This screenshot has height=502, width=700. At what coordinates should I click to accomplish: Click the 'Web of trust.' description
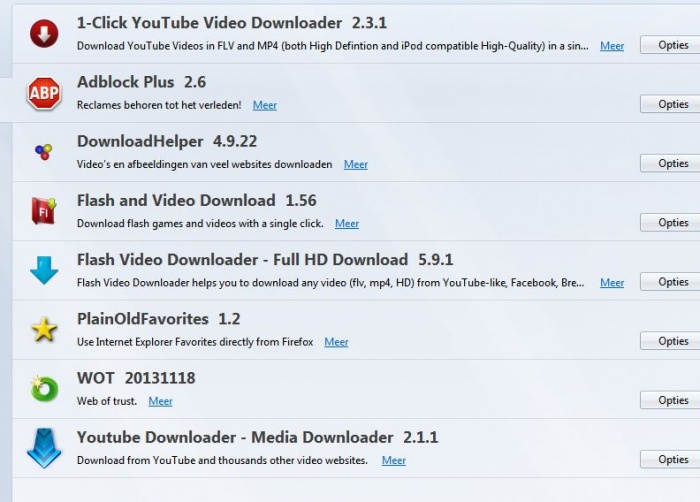point(107,401)
